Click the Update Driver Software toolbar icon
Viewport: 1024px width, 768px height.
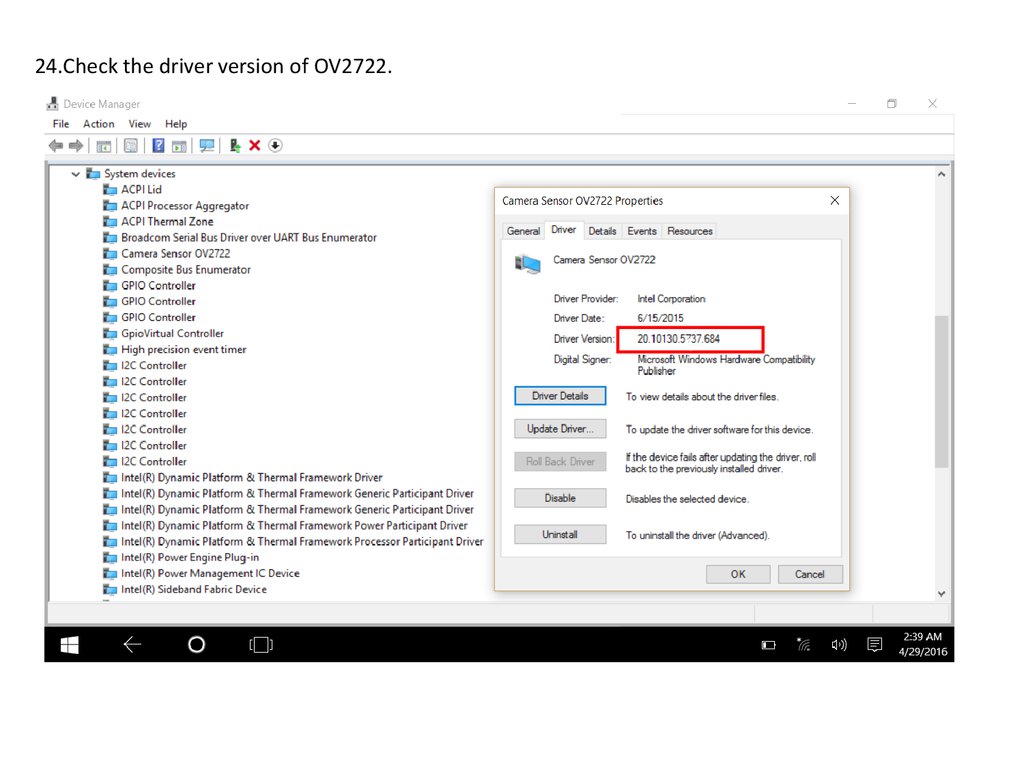(x=234, y=146)
